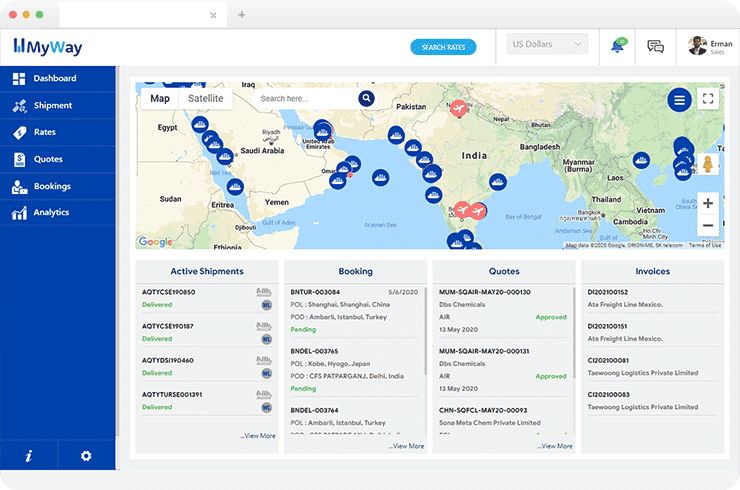
Task: Click ship marker in Bay of Bengal
Action: click(498, 182)
